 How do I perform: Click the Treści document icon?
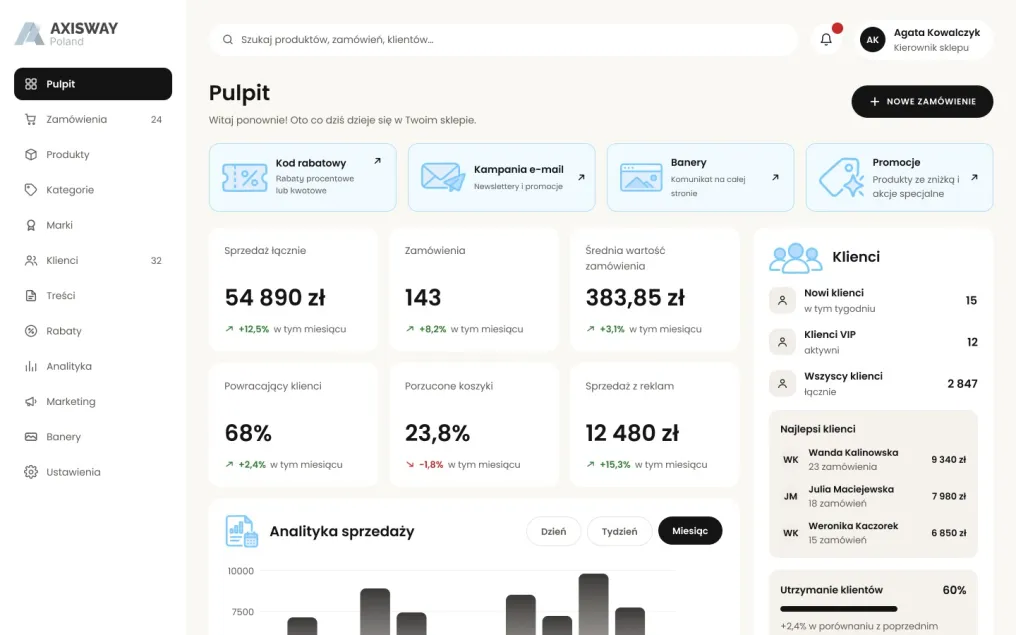(30, 295)
